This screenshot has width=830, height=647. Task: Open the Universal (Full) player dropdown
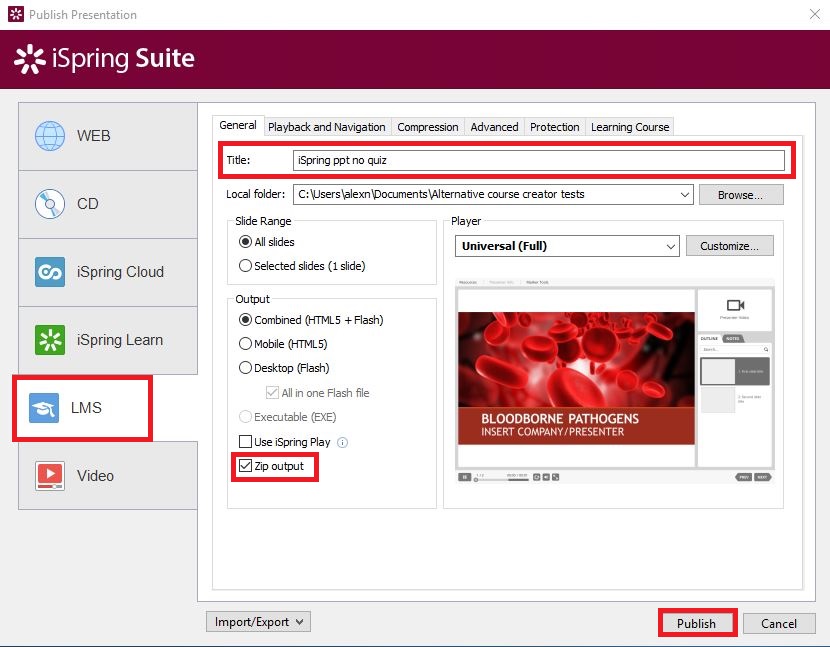click(x=567, y=246)
